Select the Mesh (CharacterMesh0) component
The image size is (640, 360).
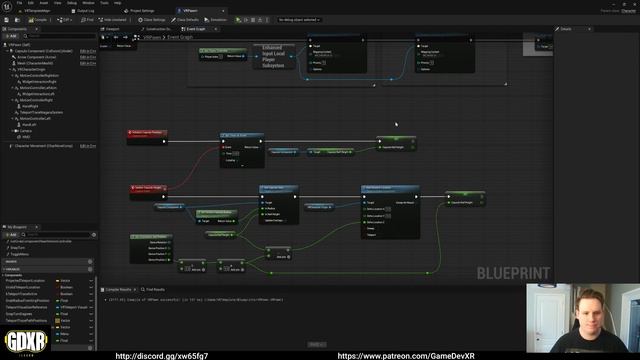tap(49, 63)
